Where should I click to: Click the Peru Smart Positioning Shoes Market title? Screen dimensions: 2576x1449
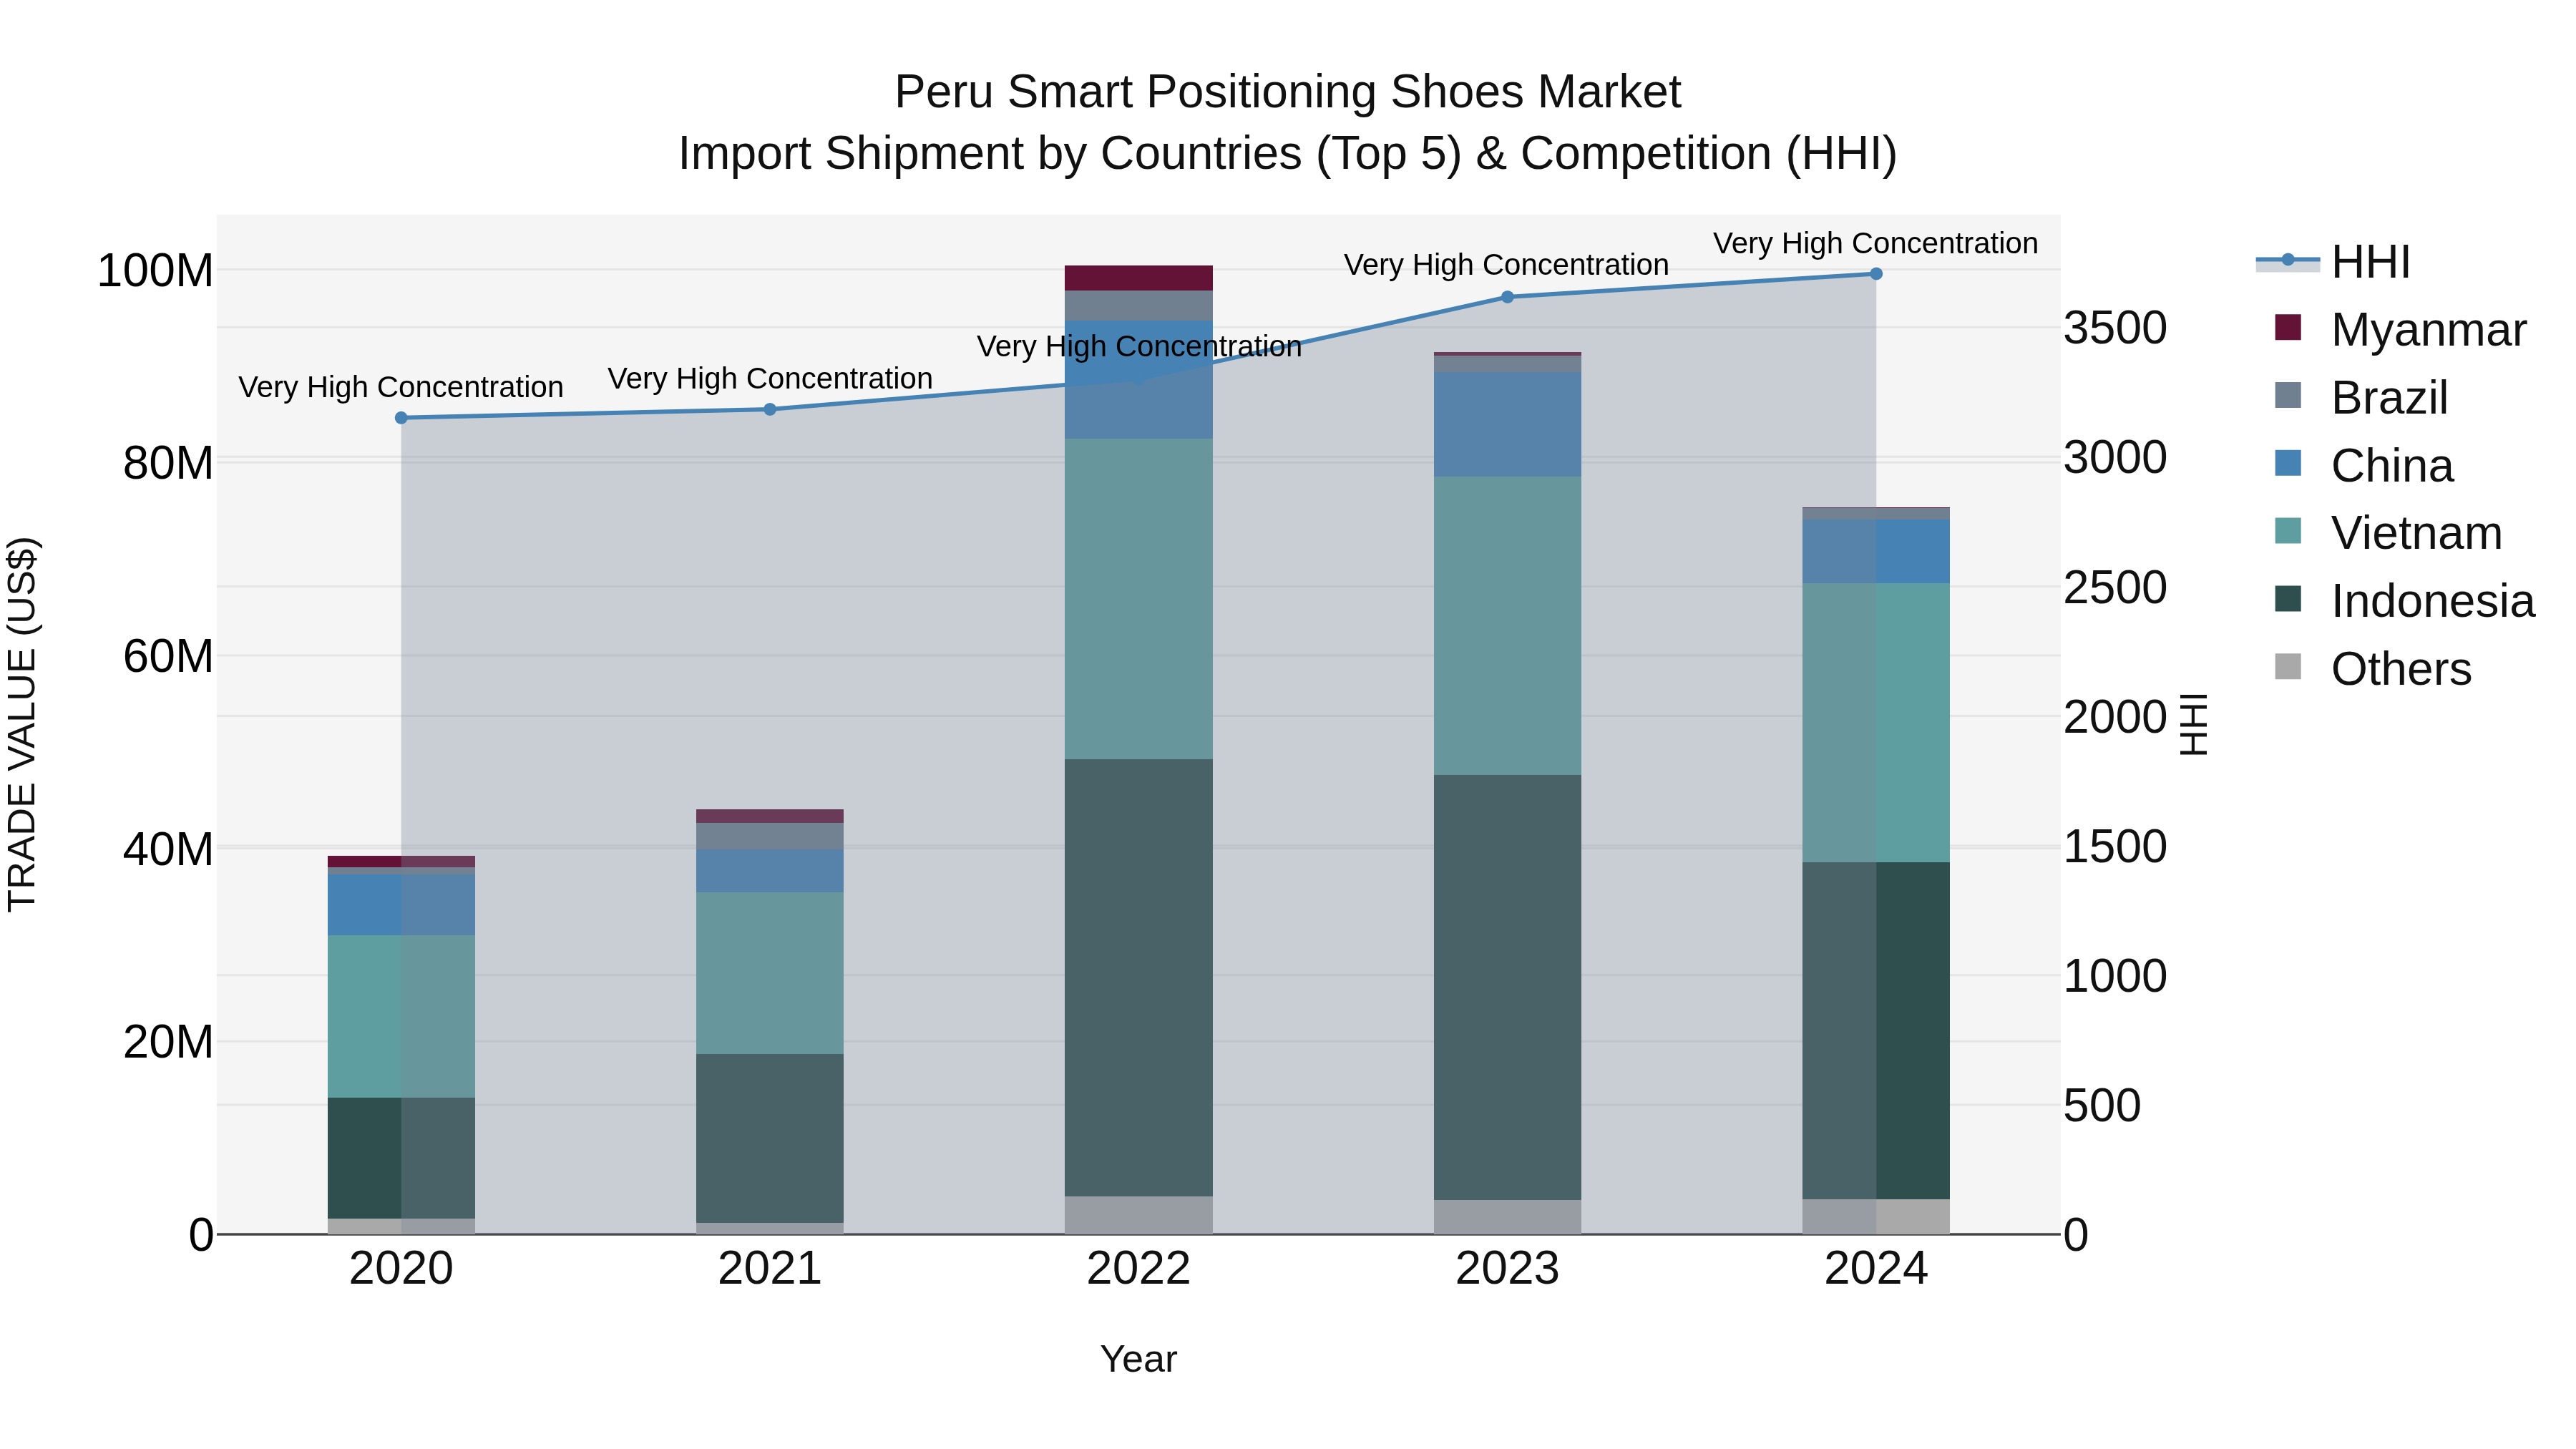click(1288, 92)
